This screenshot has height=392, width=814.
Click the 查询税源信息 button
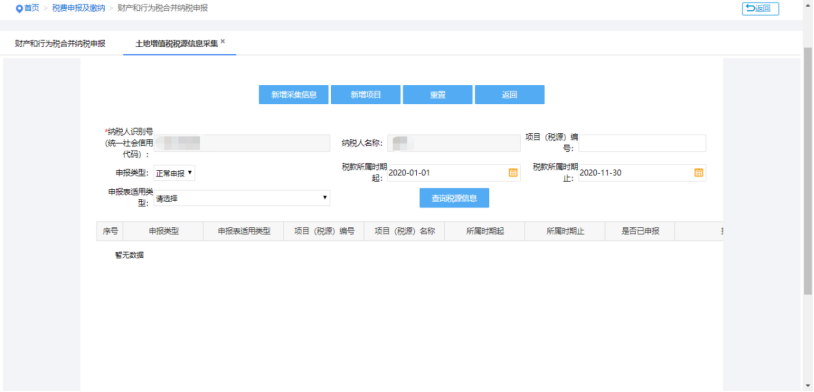[454, 198]
